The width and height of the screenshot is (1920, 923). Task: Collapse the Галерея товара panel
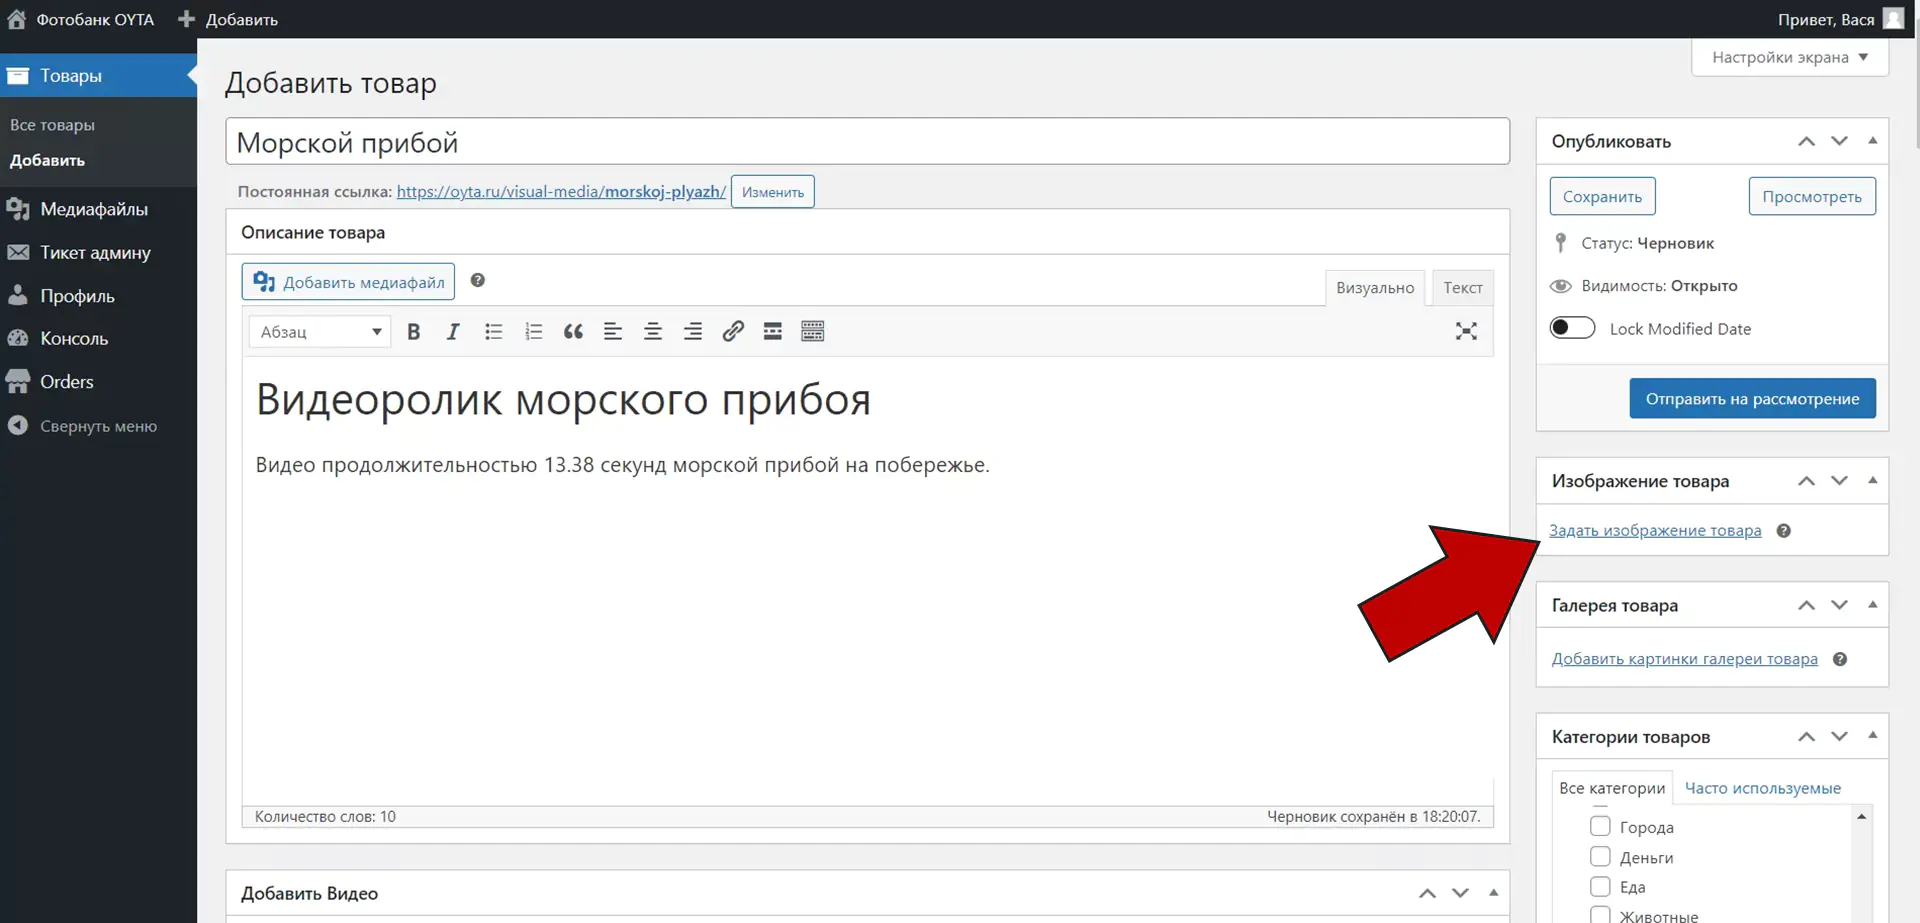[x=1872, y=605]
